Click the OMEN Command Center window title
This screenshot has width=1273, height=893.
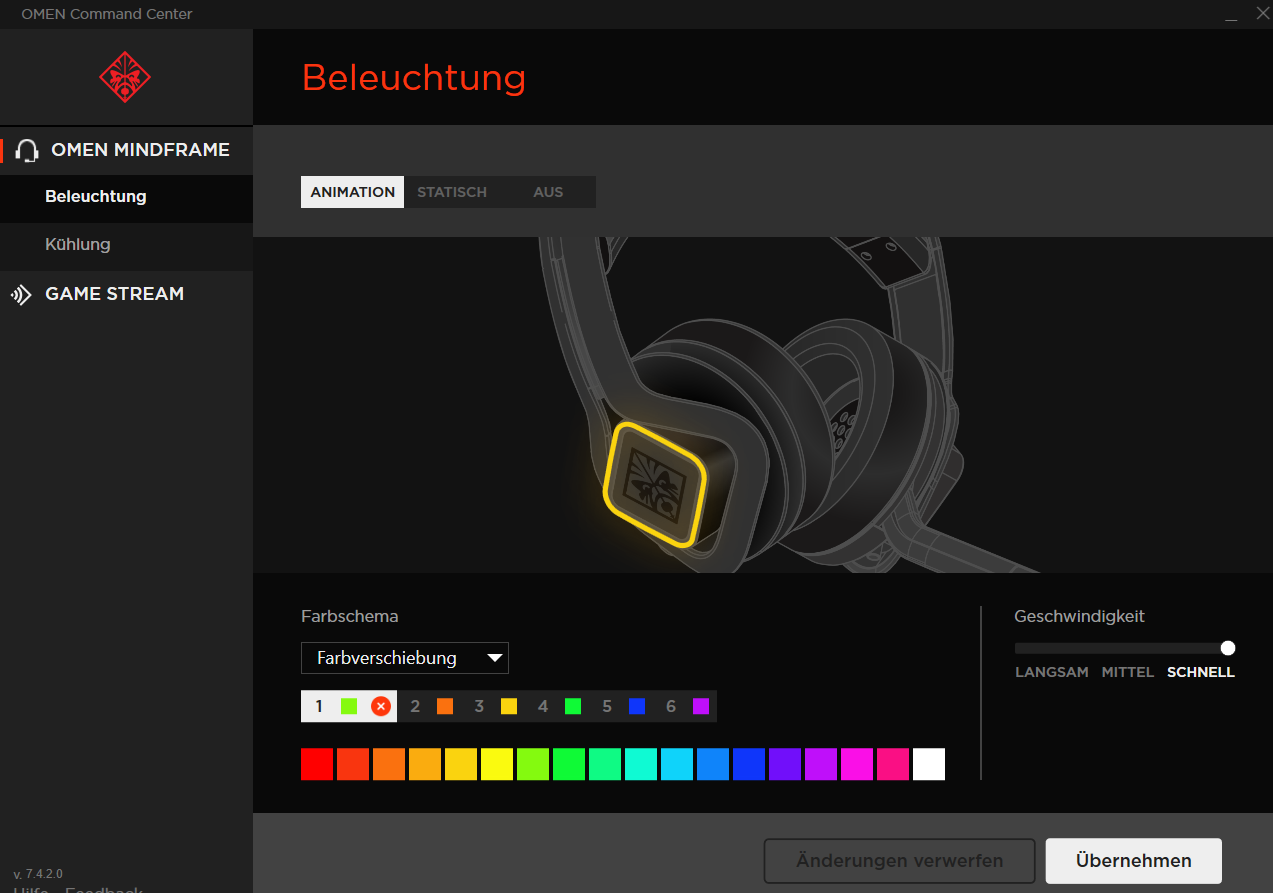pyautogui.click(x=107, y=14)
